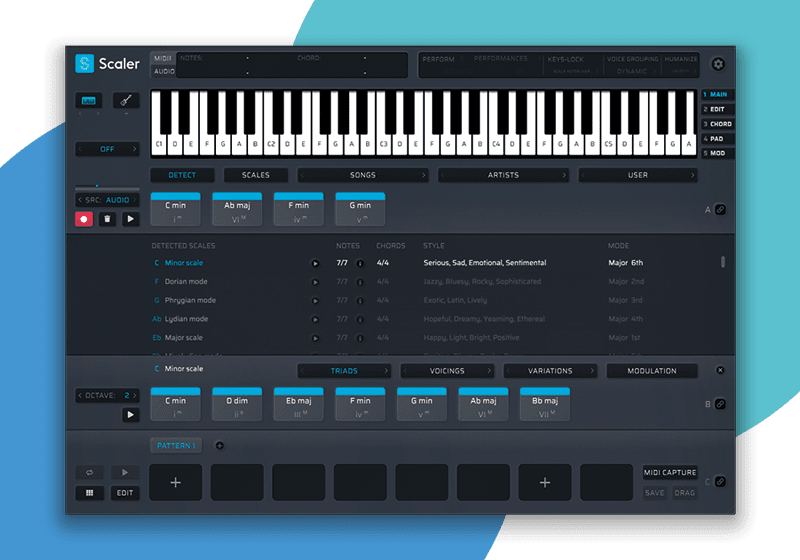Close the C Minor scale chord section
Viewport: 800px width, 560px height.
coord(720,370)
